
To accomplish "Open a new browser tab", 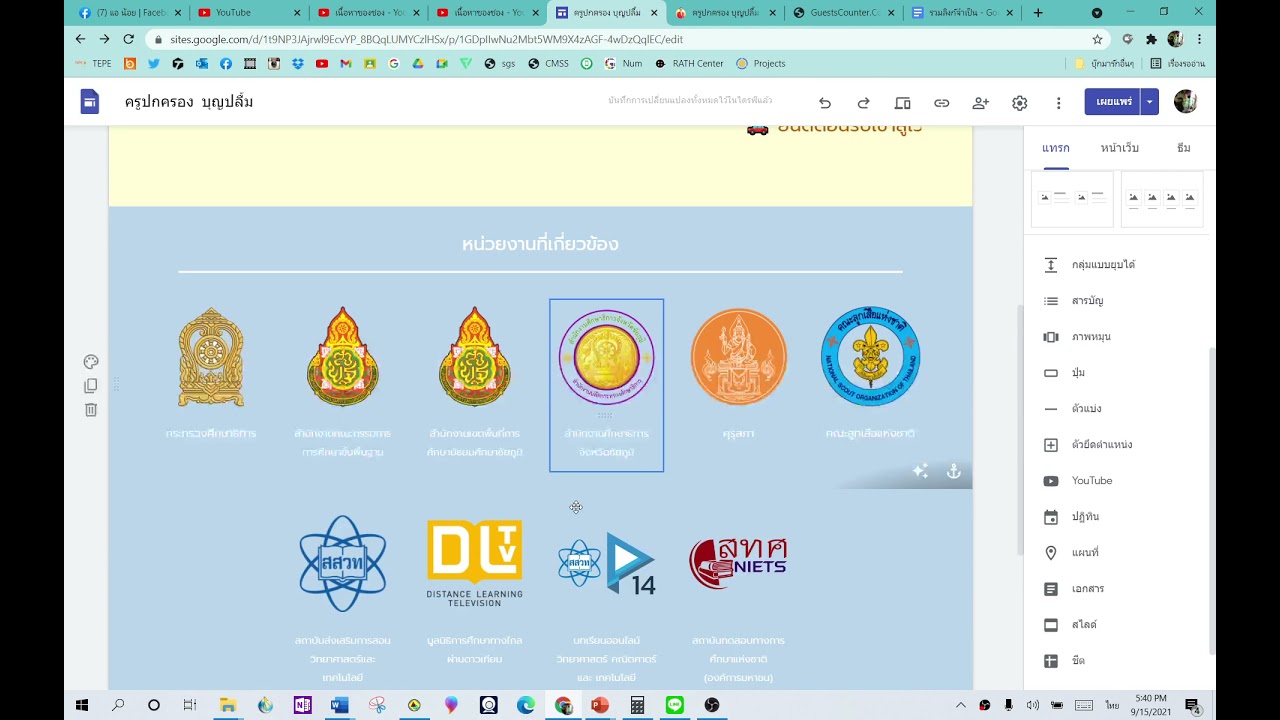I will pyautogui.click(x=1038, y=13).
